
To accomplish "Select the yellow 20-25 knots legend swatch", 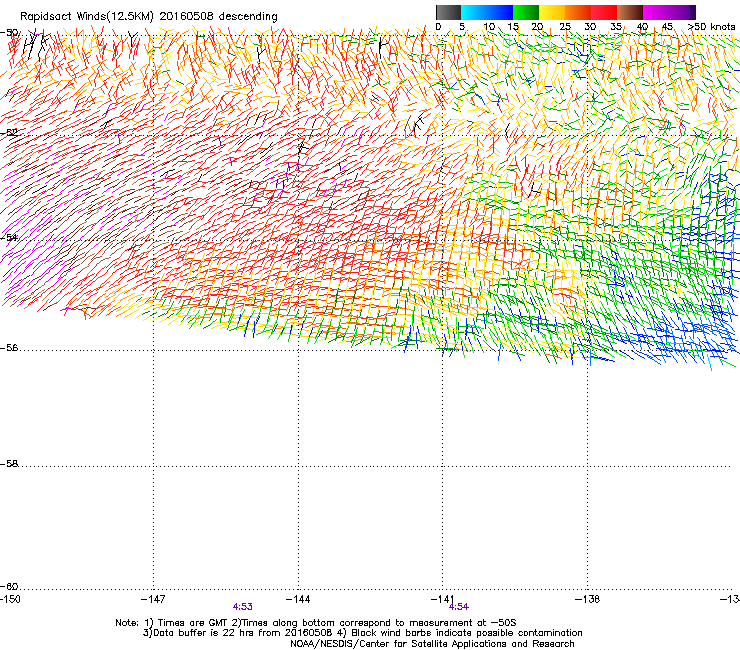I will (x=552, y=12).
